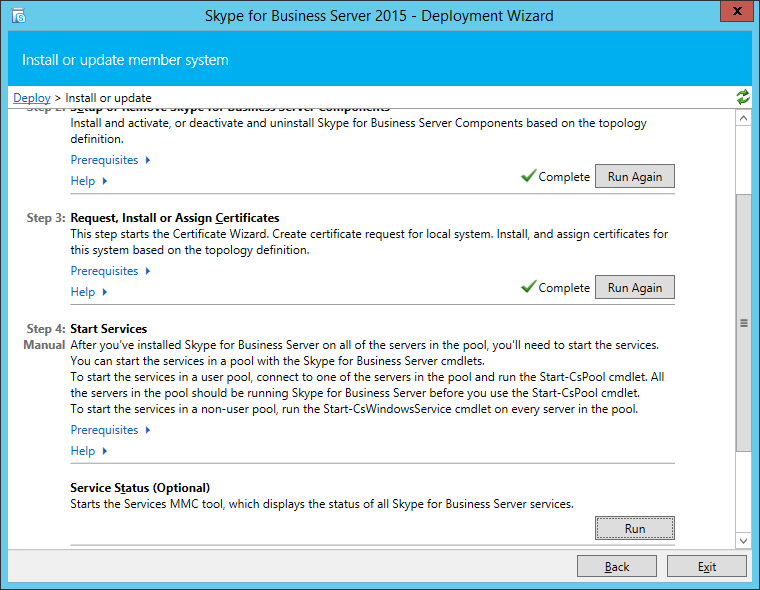The height and width of the screenshot is (590, 760).
Task: Select the 'Start Services' heading text
Action: tap(109, 329)
